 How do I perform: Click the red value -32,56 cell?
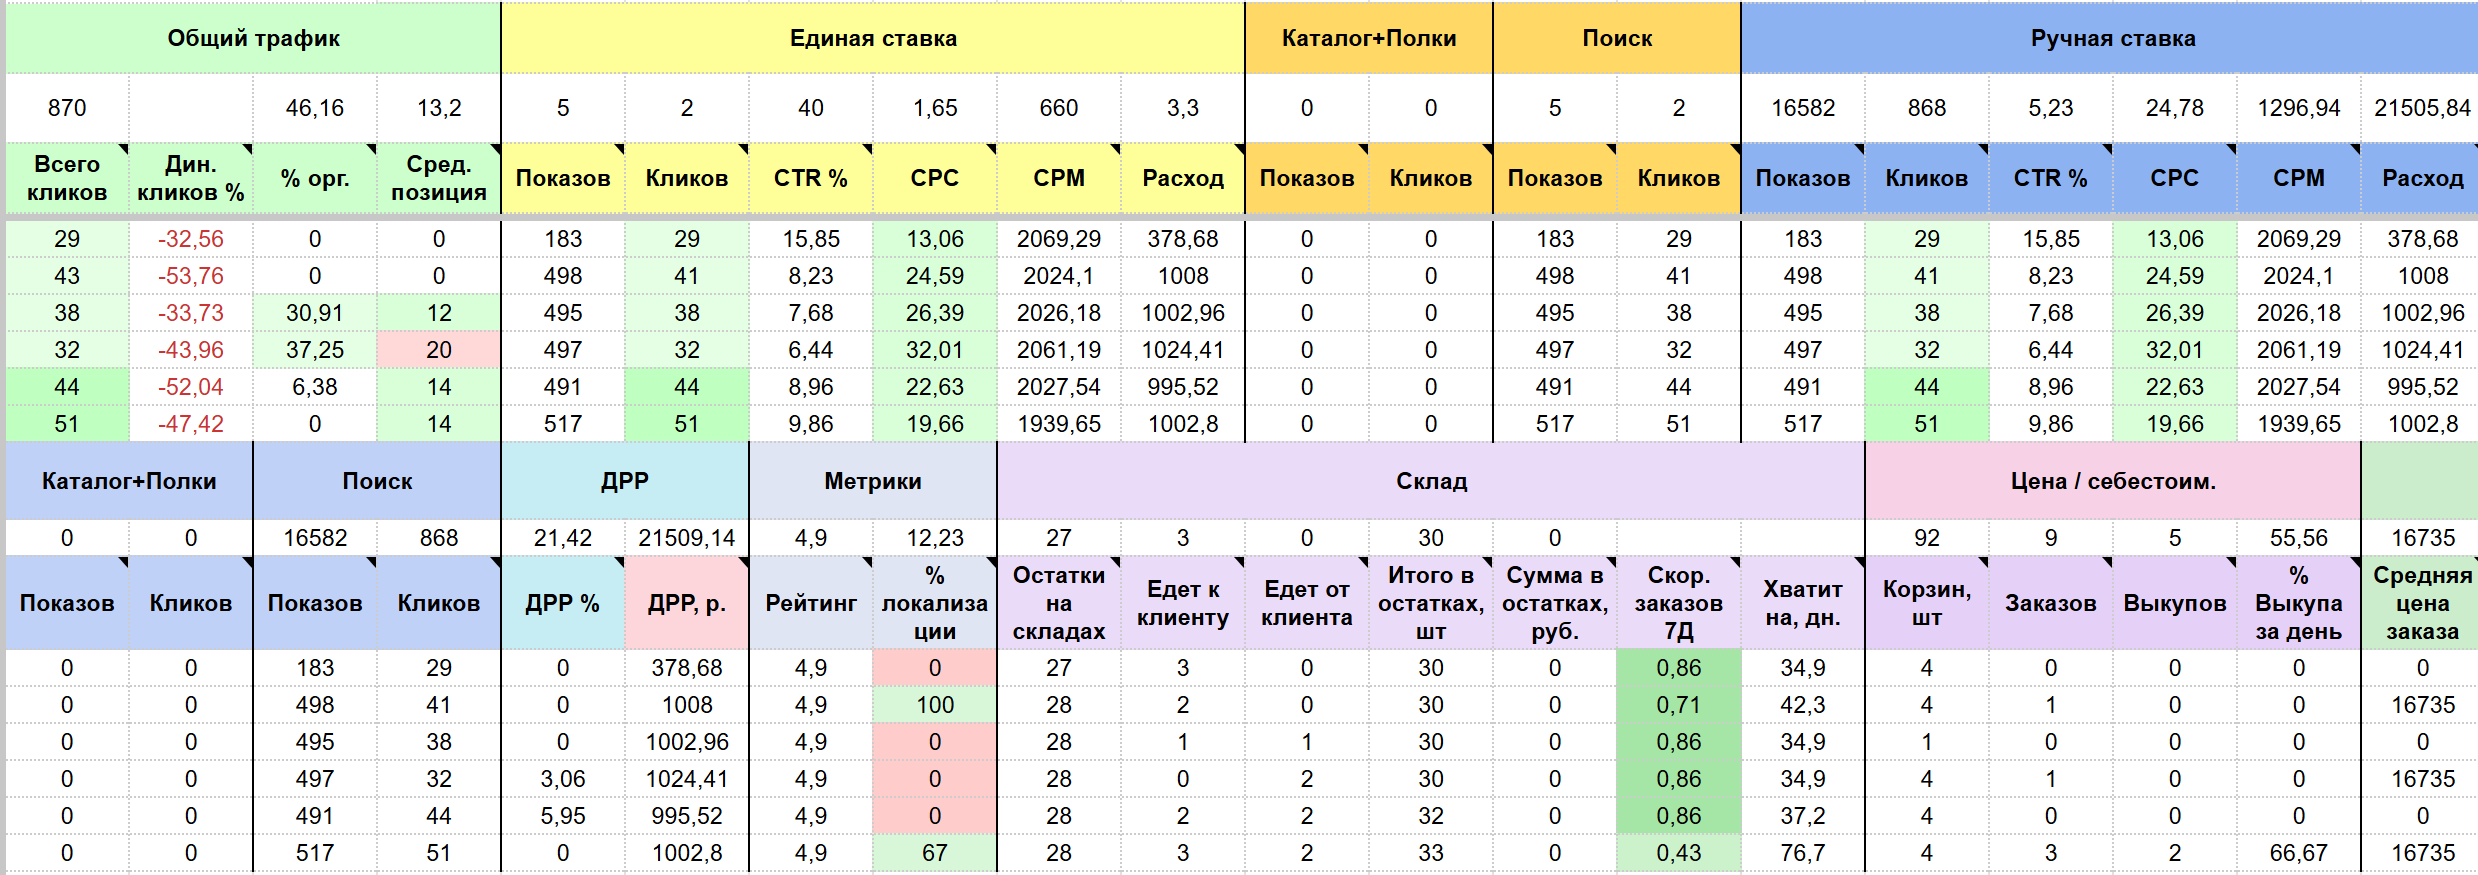coord(191,239)
